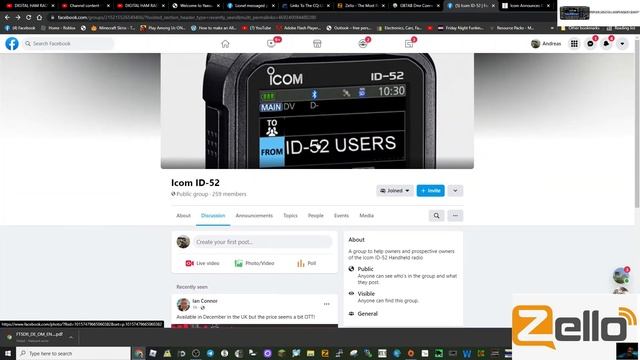Open the Facebook menu grid icon

click(574, 44)
